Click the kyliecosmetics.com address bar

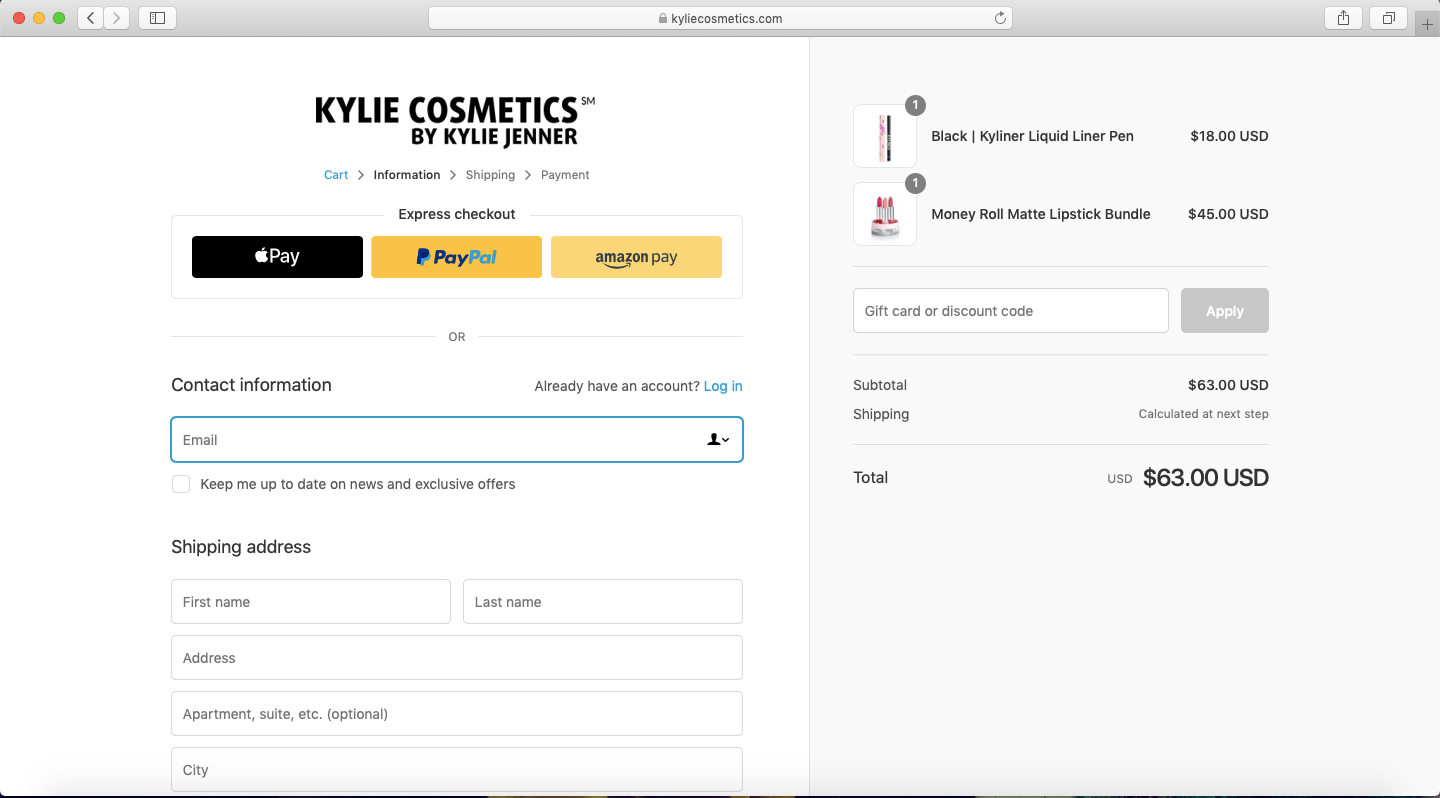(720, 18)
